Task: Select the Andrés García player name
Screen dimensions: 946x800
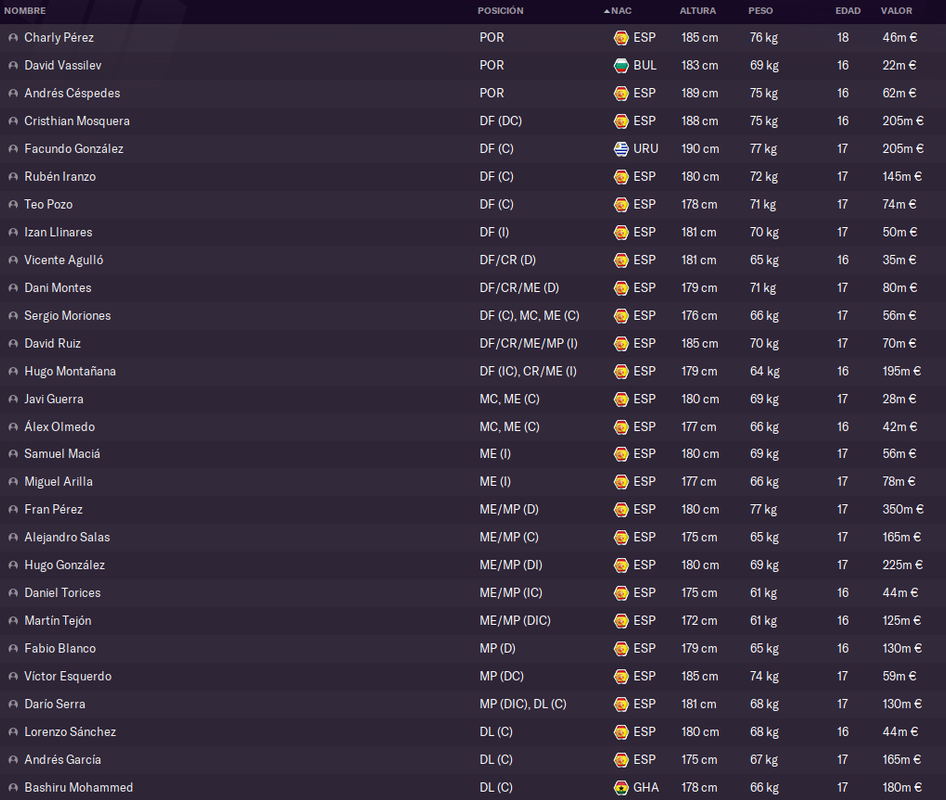Action: tap(62, 760)
